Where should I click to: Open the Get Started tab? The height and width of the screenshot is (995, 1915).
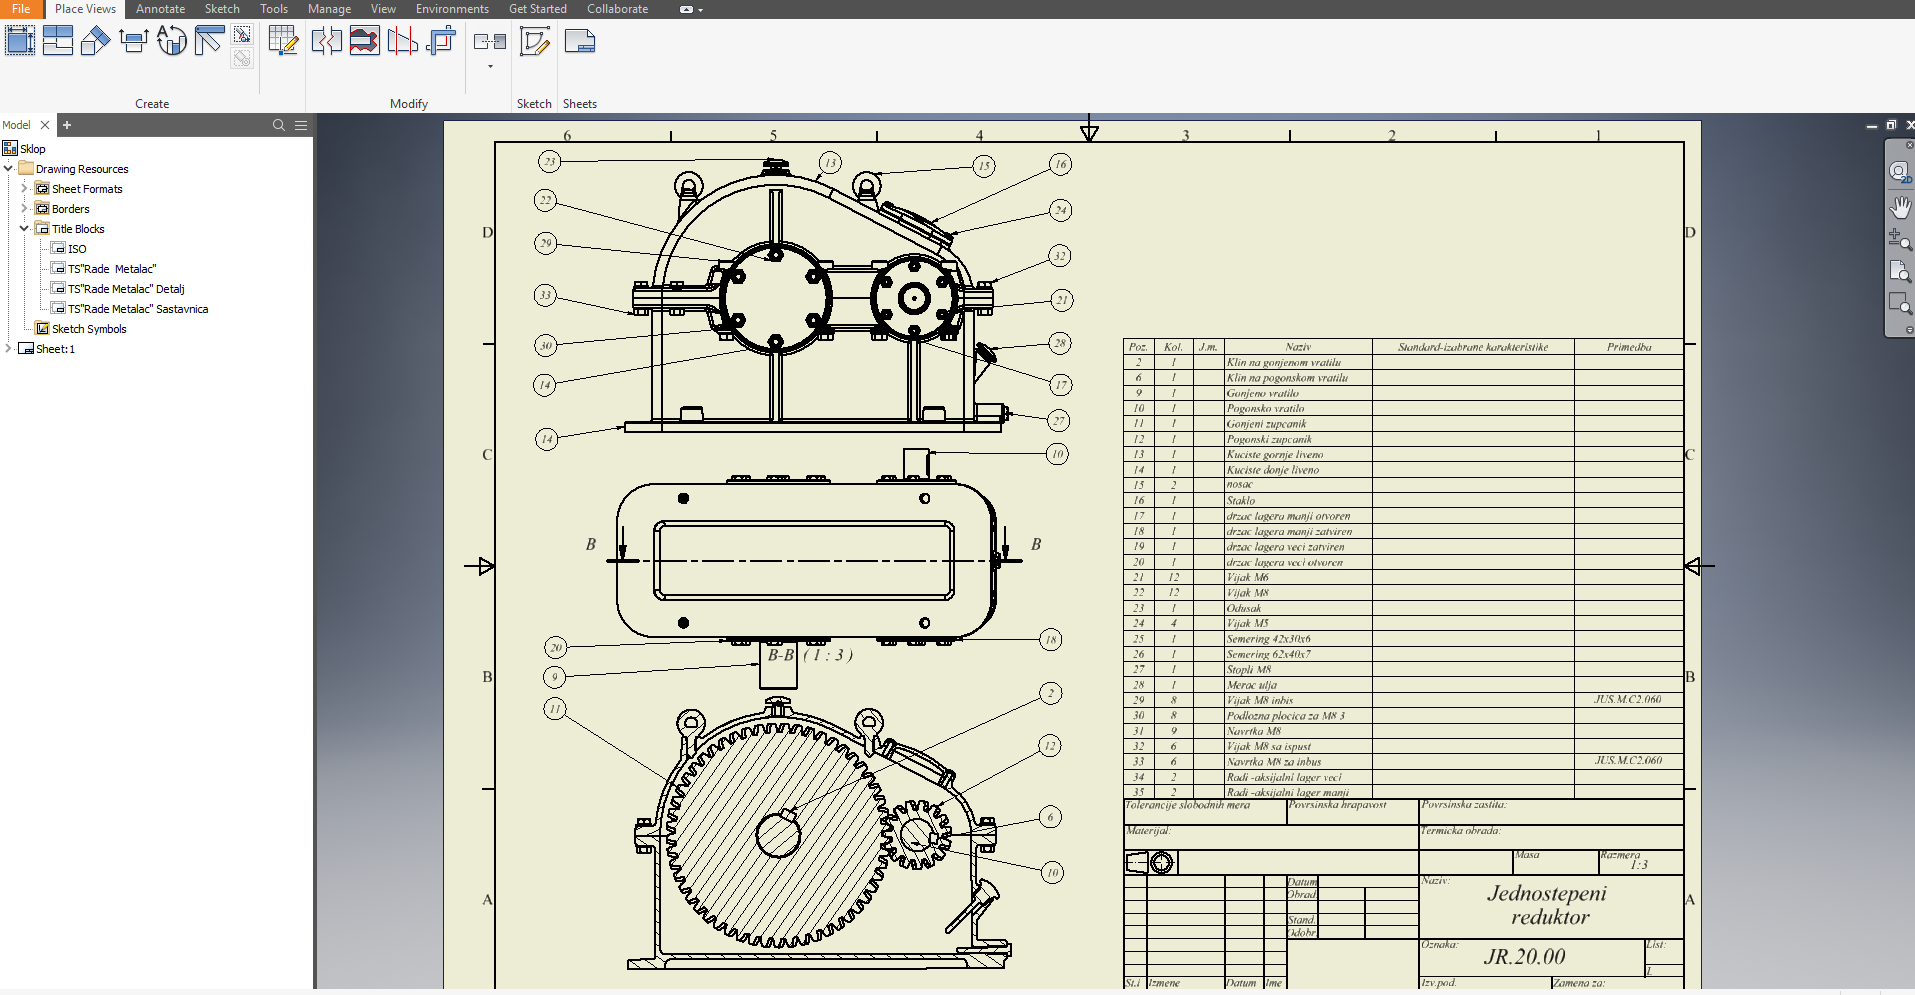(537, 9)
